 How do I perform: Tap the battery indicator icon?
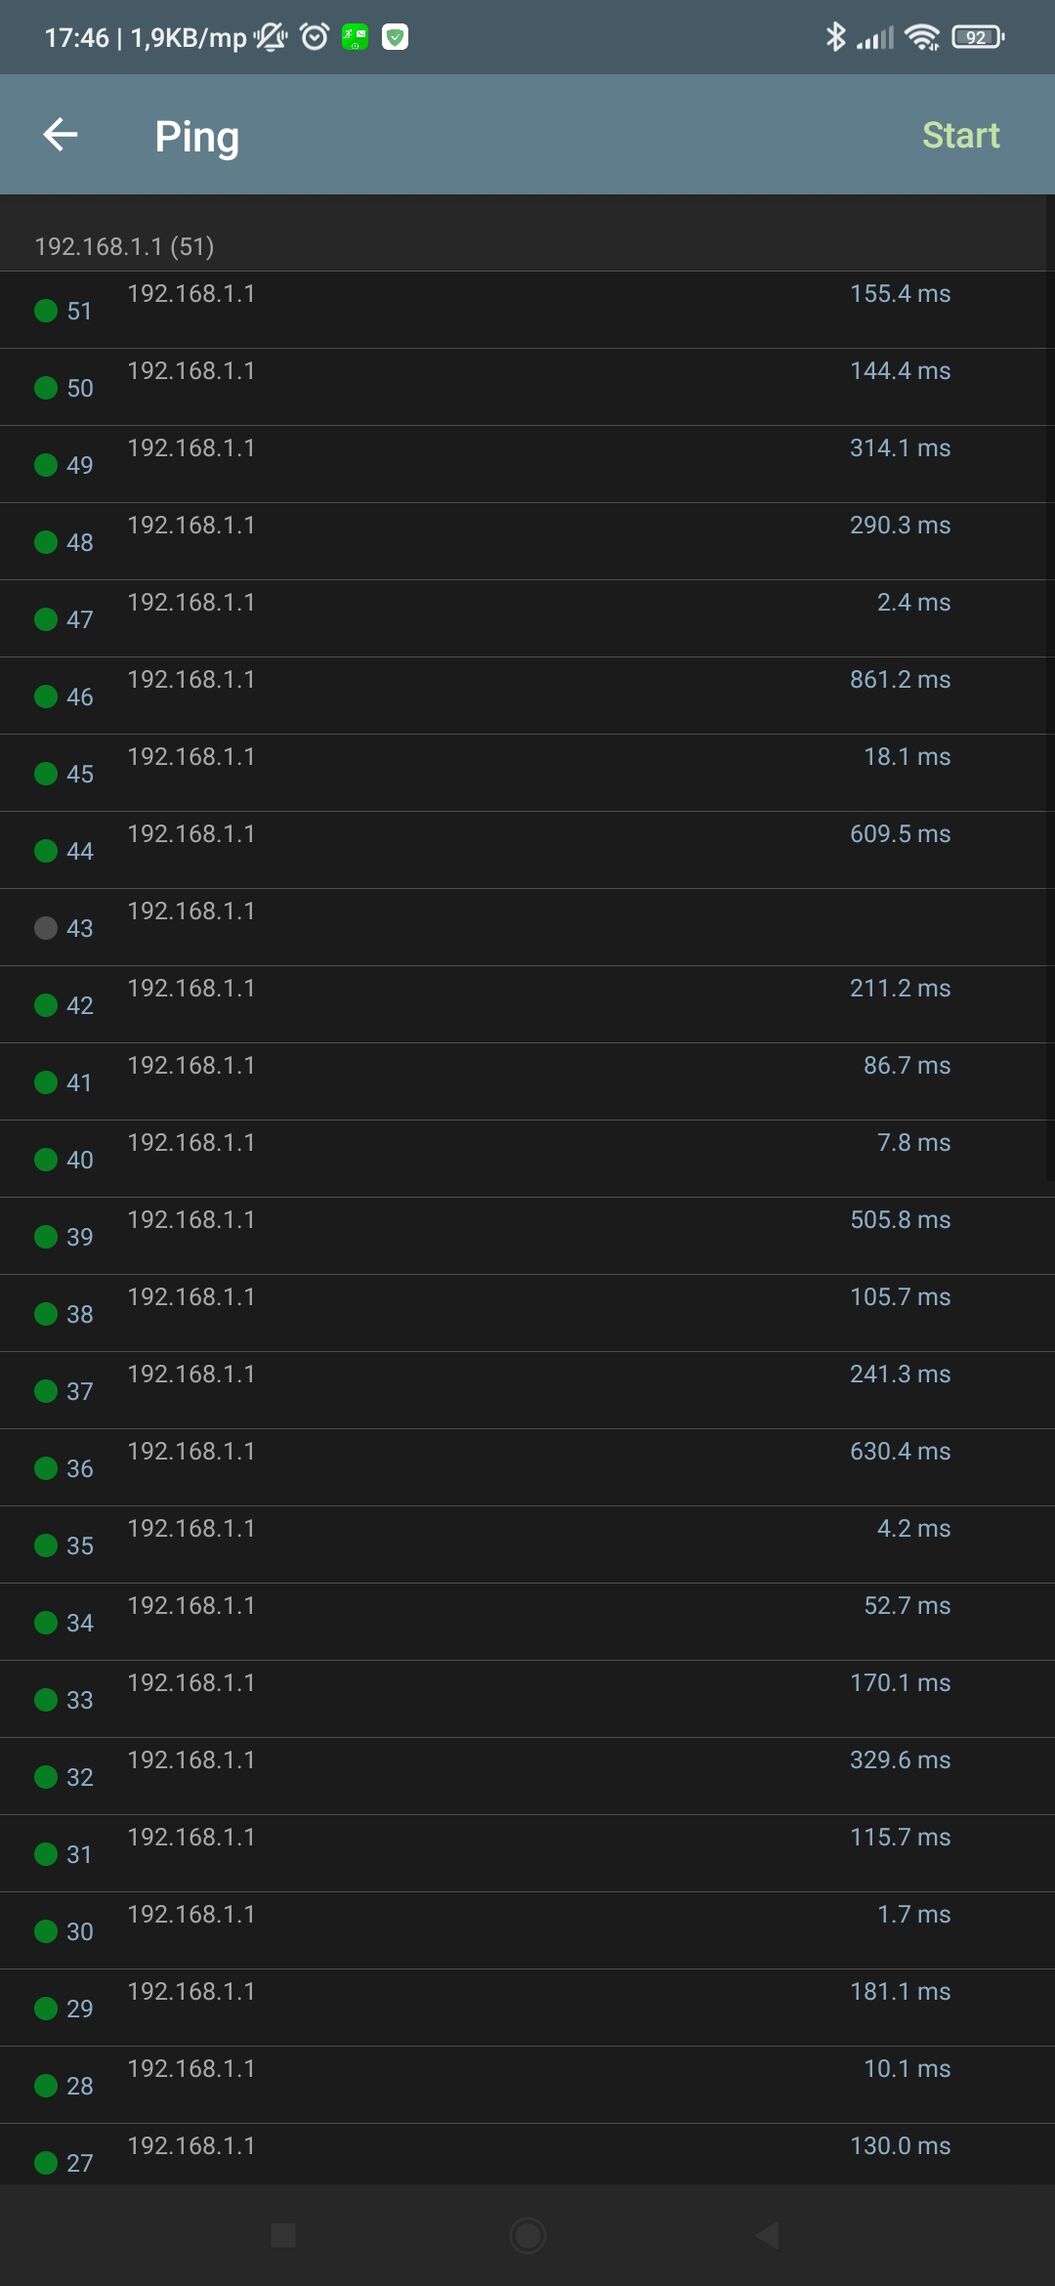click(977, 37)
